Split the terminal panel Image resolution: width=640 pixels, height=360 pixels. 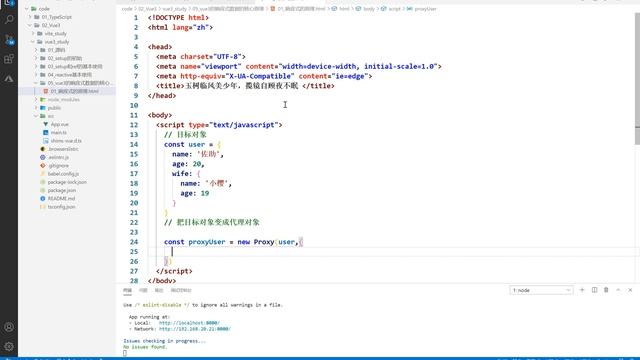tap(594, 290)
